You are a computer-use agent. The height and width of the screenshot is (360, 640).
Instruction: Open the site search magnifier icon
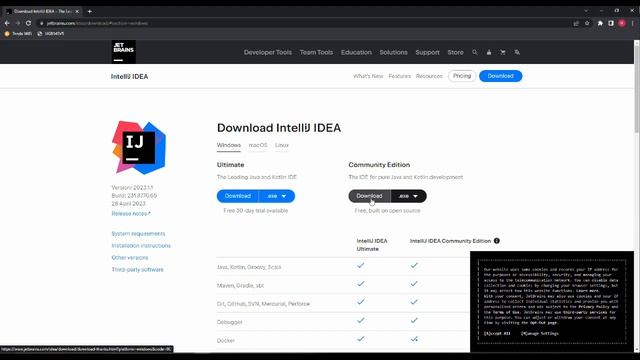tap(475, 52)
